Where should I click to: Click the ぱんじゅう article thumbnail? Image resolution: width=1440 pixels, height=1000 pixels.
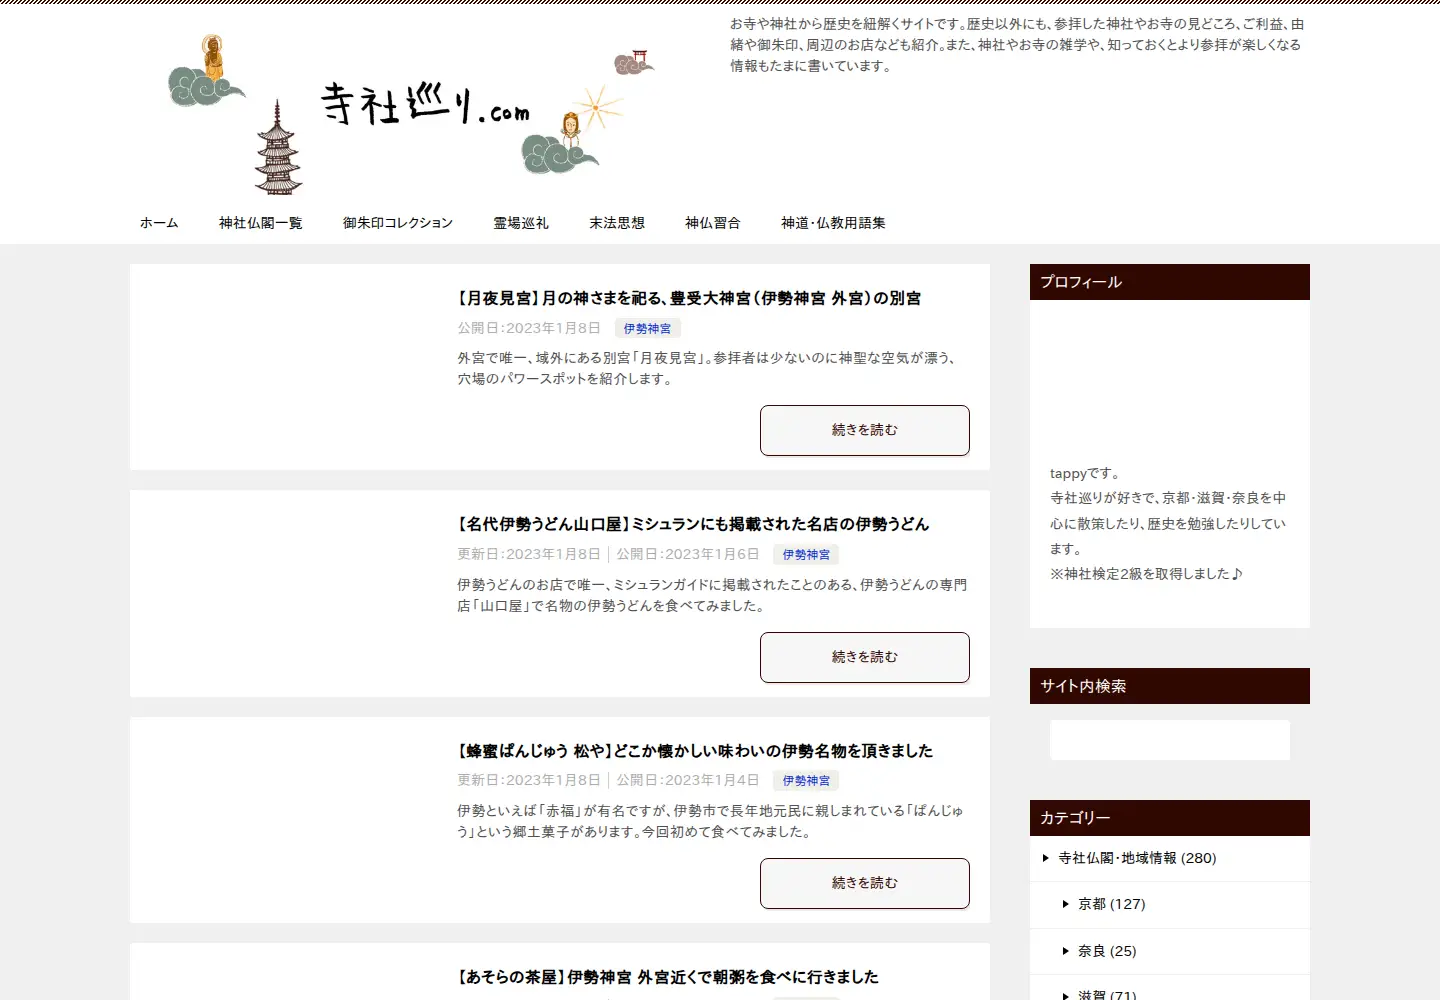tap(294, 820)
